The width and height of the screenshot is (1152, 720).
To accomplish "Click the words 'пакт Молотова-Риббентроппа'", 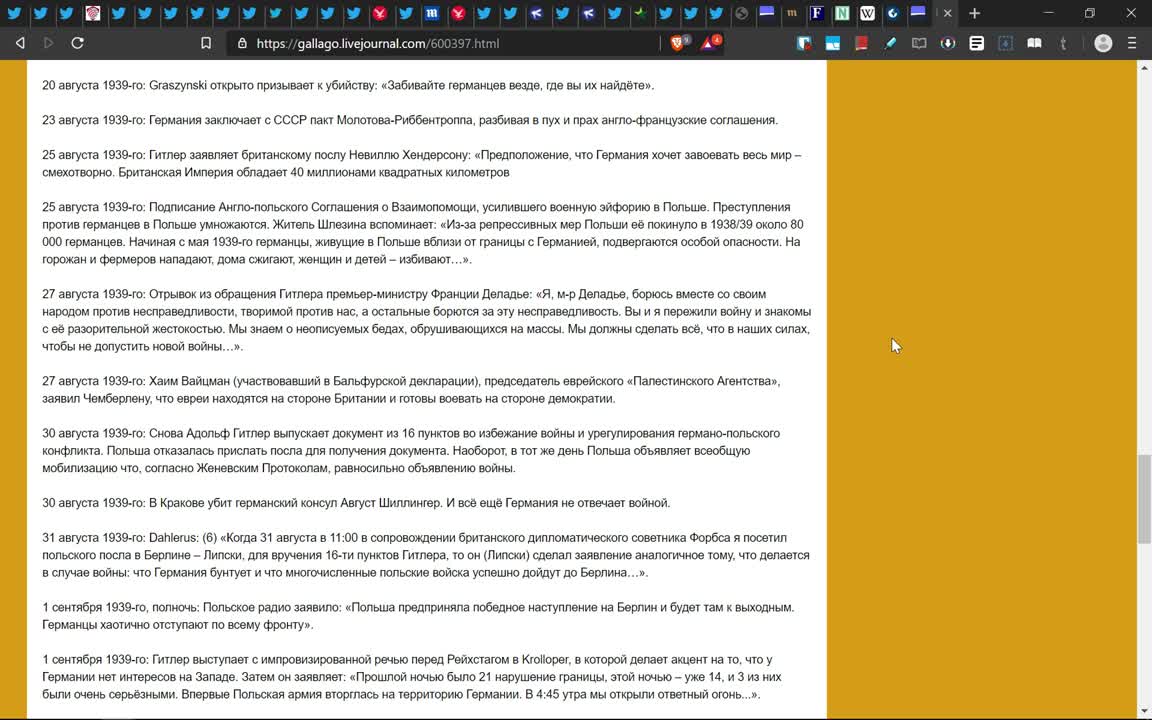I will (389, 120).
